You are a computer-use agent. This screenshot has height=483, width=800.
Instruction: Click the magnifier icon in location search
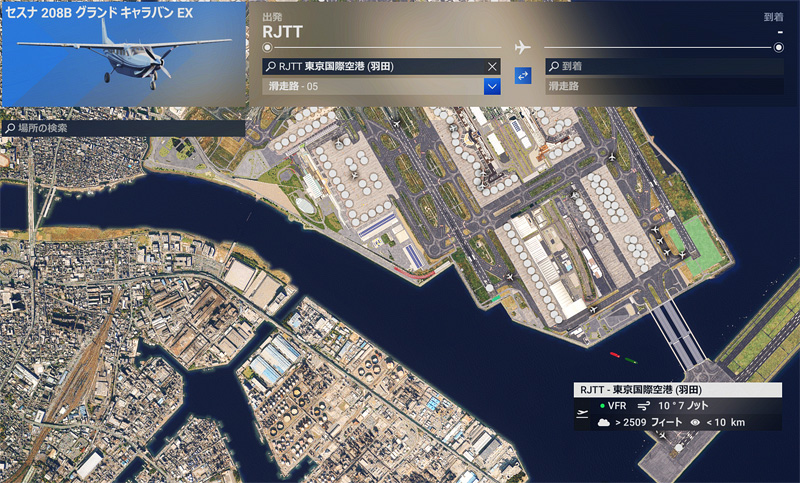10,128
